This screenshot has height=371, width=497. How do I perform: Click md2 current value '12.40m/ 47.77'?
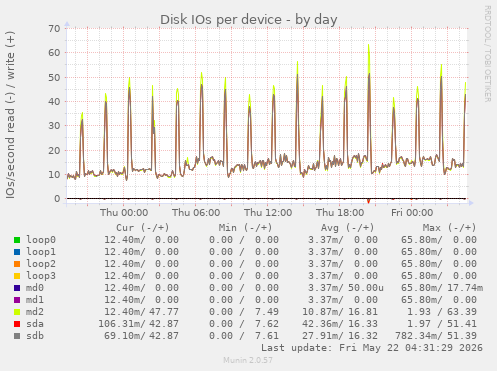pyautogui.click(x=141, y=312)
